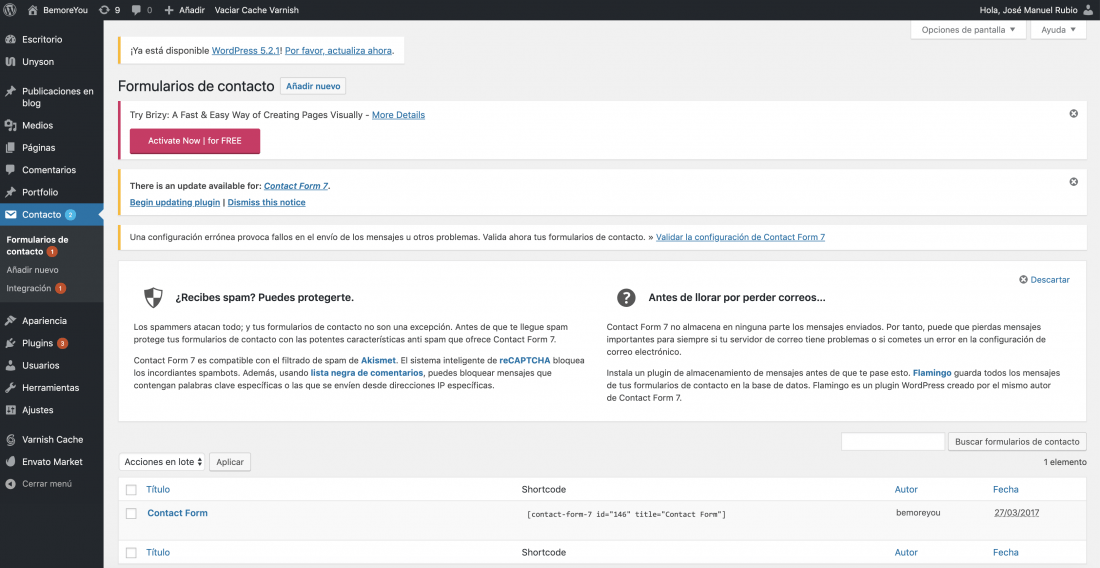Image resolution: width=1100 pixels, height=568 pixels.
Task: Click the Cerrar menú collapse arrow icon
Action: click(11, 484)
